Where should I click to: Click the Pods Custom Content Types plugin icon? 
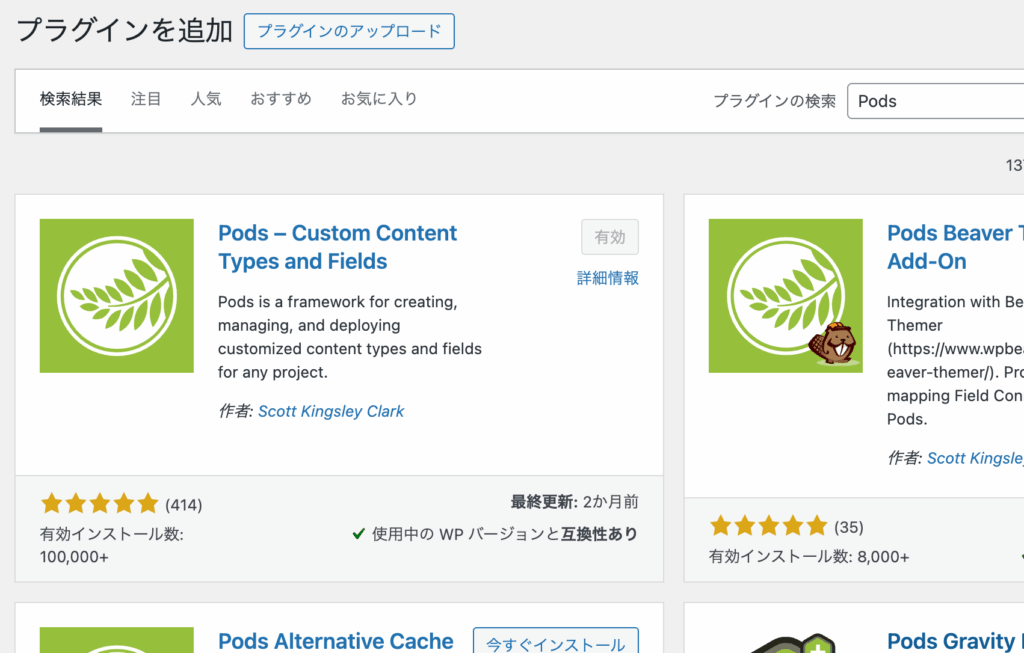pyautogui.click(x=116, y=296)
